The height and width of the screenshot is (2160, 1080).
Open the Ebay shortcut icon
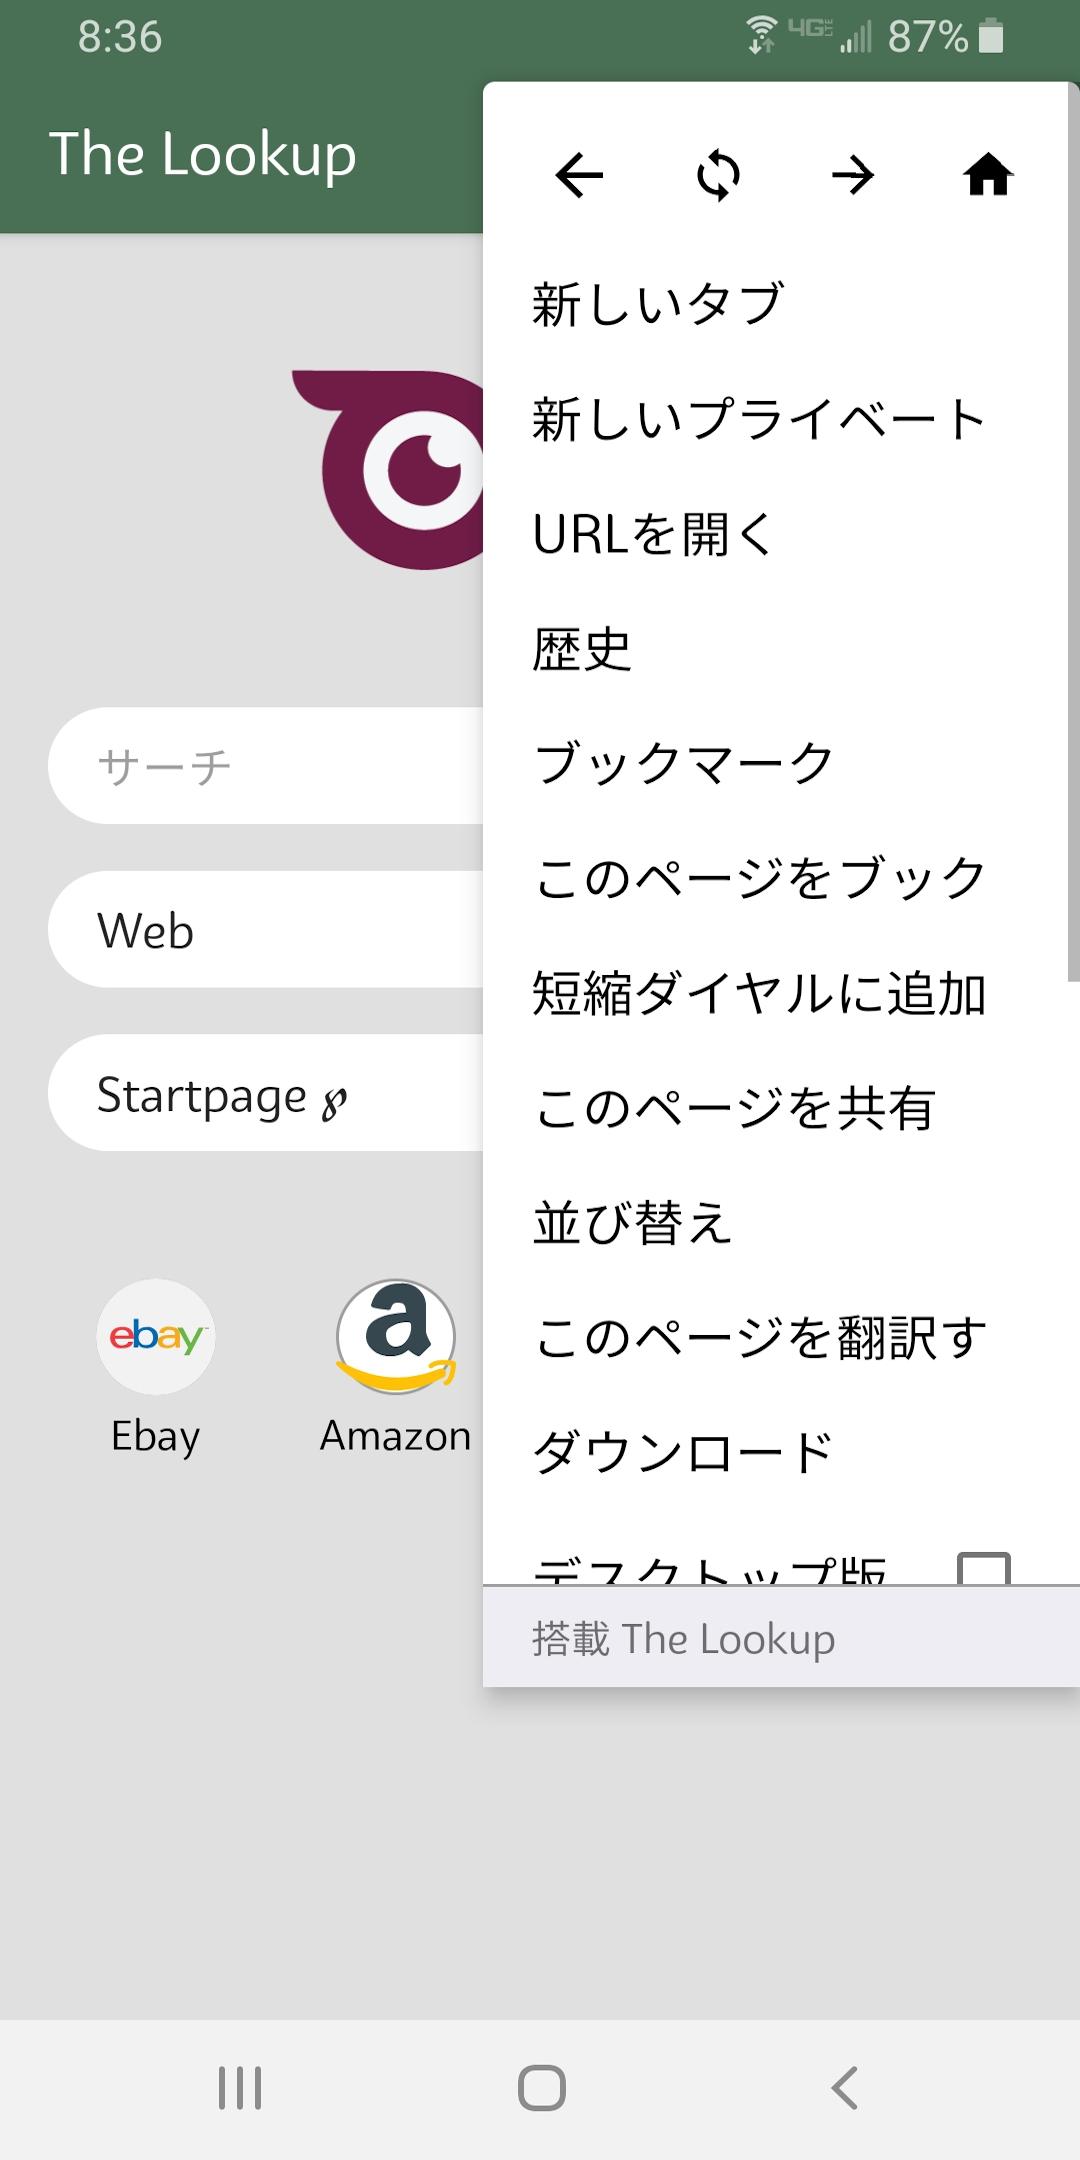156,1336
